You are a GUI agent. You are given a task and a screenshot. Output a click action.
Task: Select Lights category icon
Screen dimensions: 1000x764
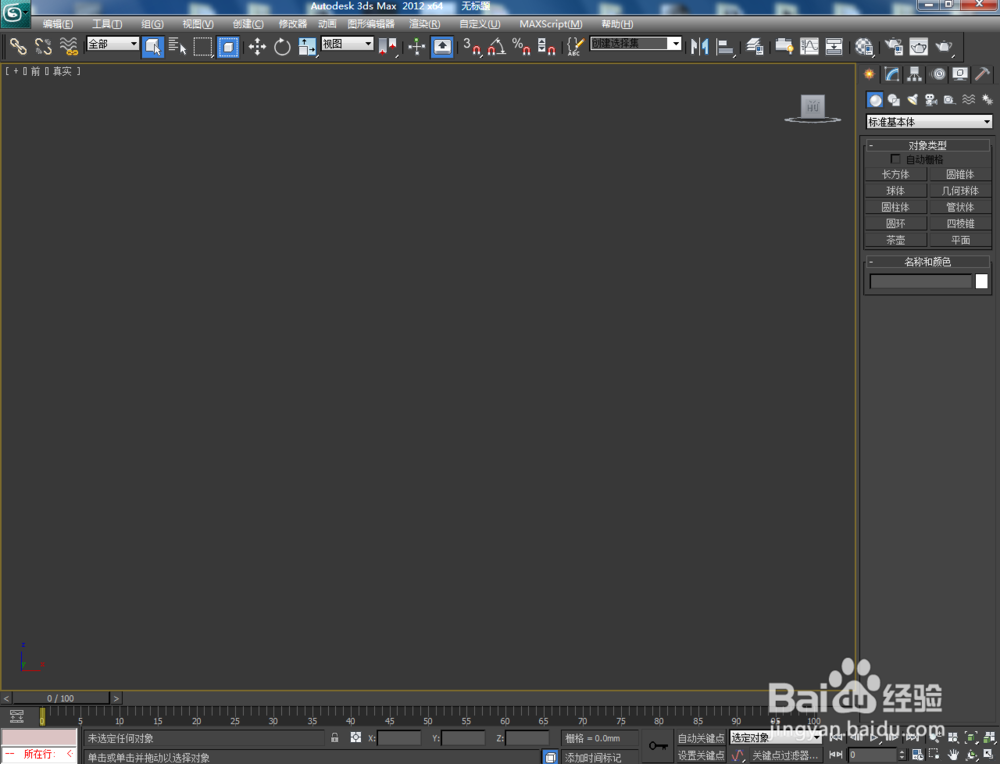[913, 99]
